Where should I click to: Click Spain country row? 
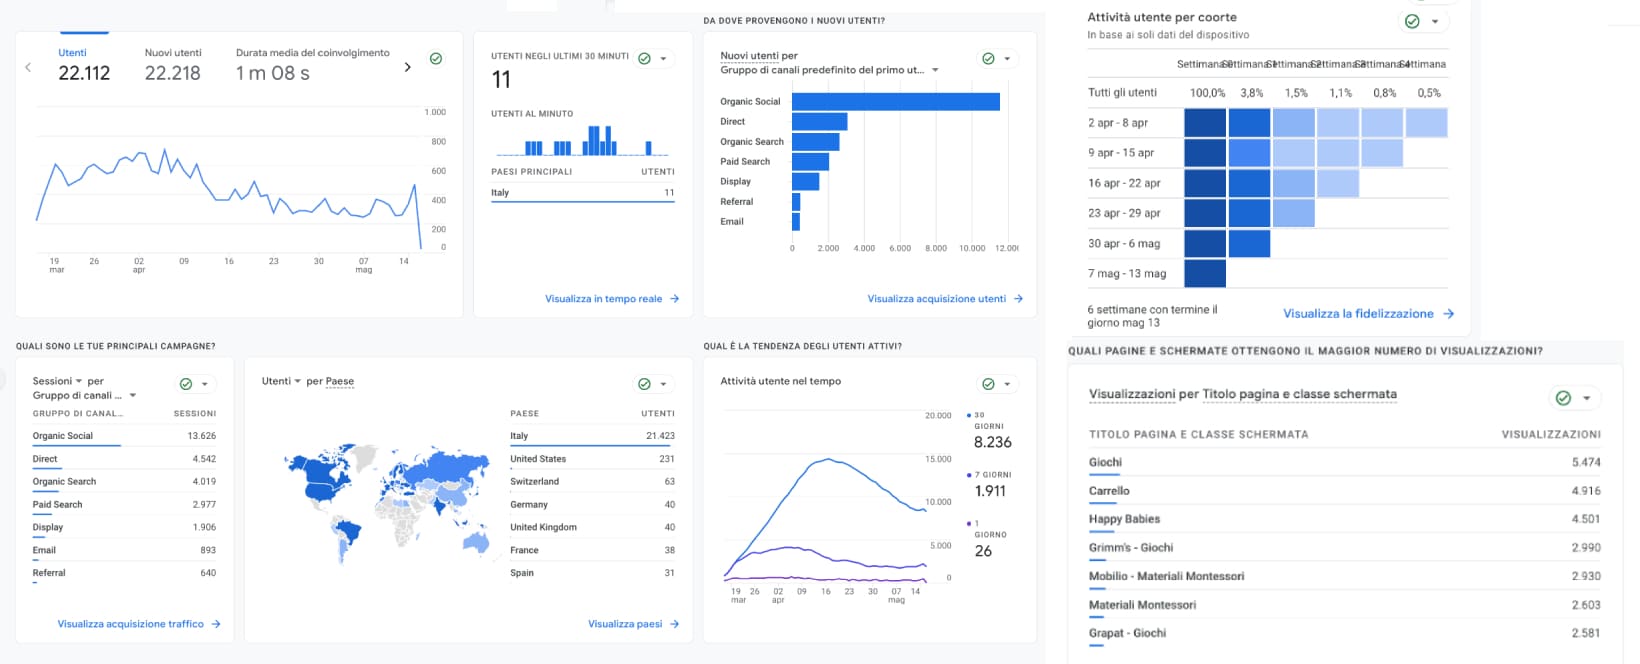[x=592, y=574]
